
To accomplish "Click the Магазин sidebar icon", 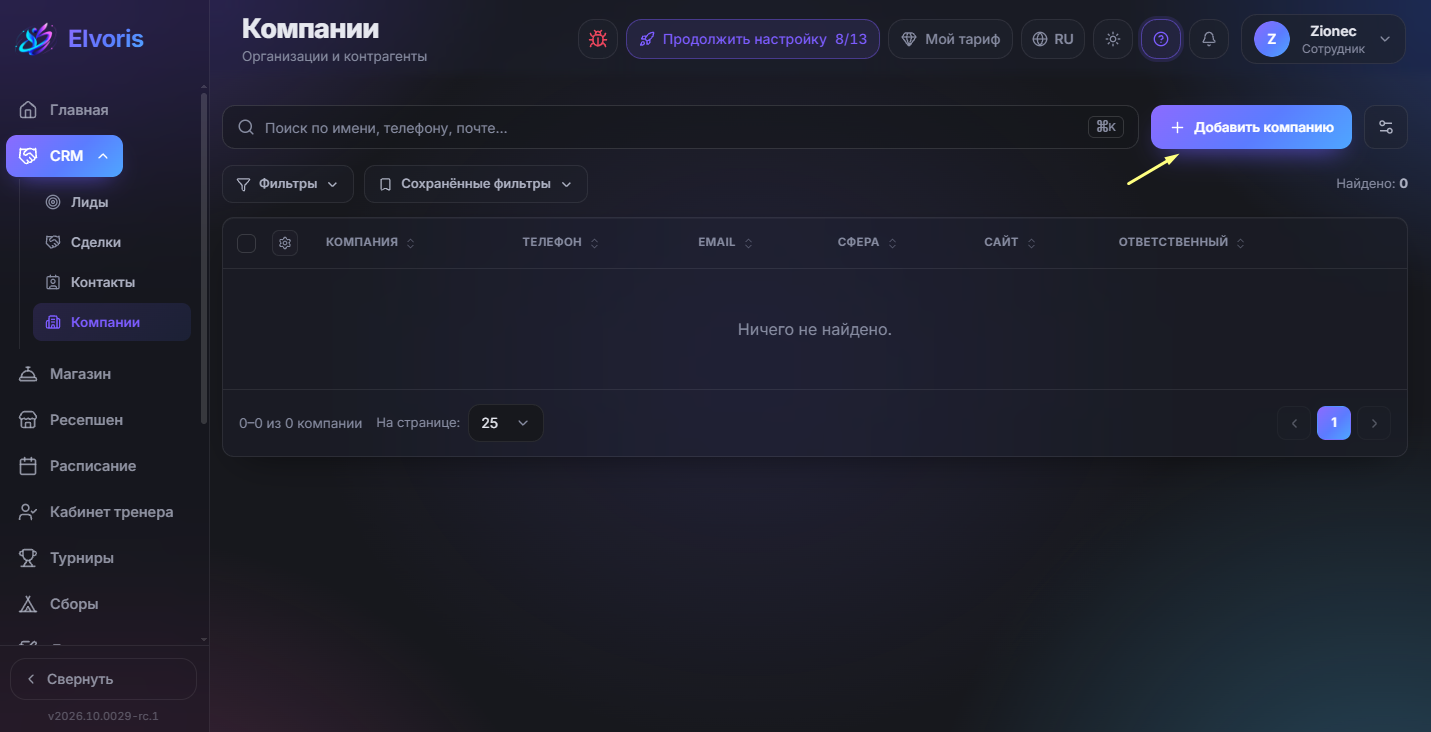I will coord(29,374).
